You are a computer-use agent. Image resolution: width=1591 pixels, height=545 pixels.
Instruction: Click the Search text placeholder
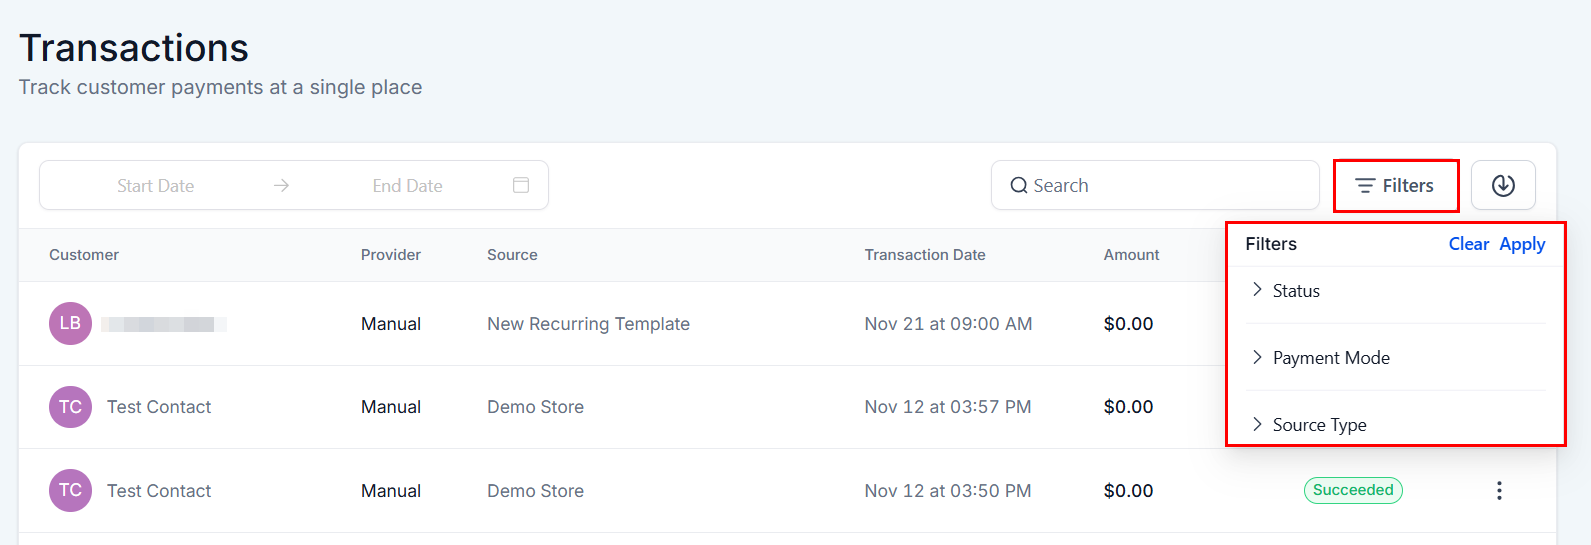pyautogui.click(x=1061, y=186)
